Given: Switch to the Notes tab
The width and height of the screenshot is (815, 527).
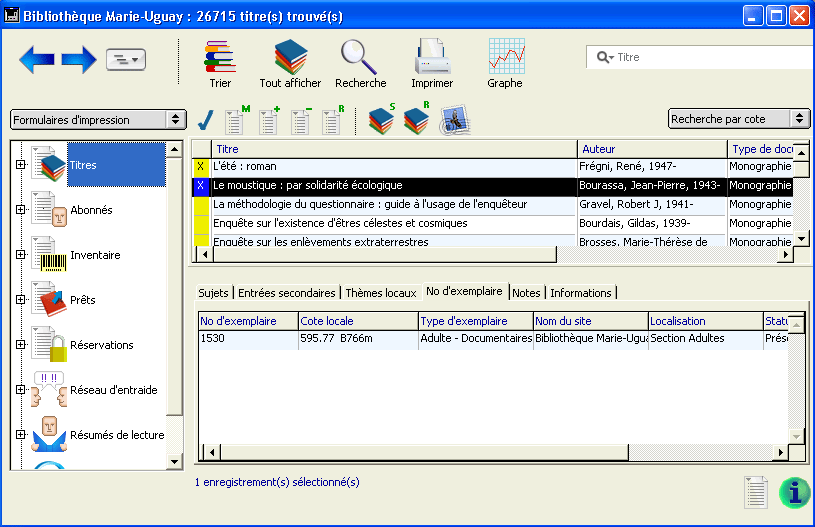Looking at the screenshot, I should click(x=526, y=293).
